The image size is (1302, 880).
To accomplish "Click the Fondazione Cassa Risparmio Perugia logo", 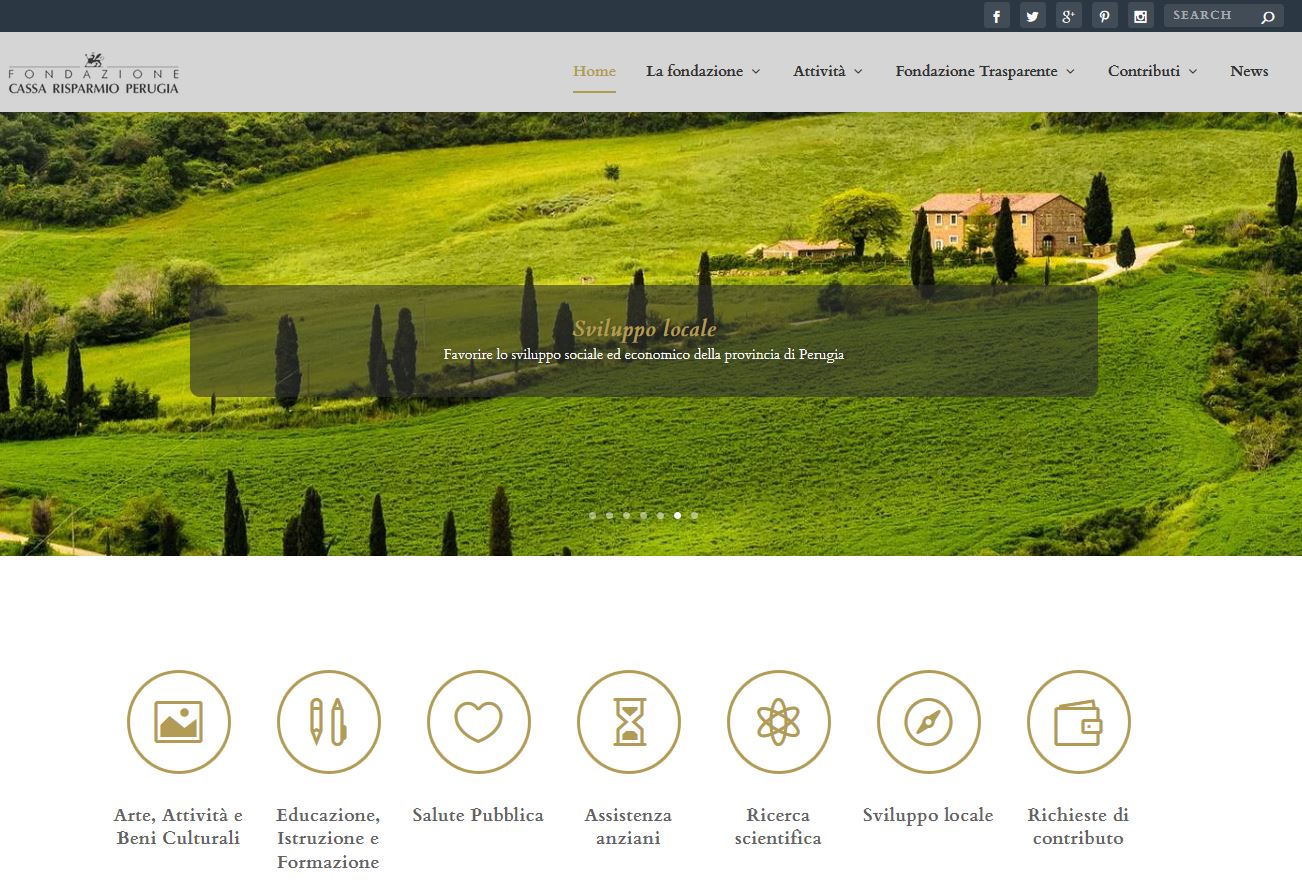I will coord(94,73).
